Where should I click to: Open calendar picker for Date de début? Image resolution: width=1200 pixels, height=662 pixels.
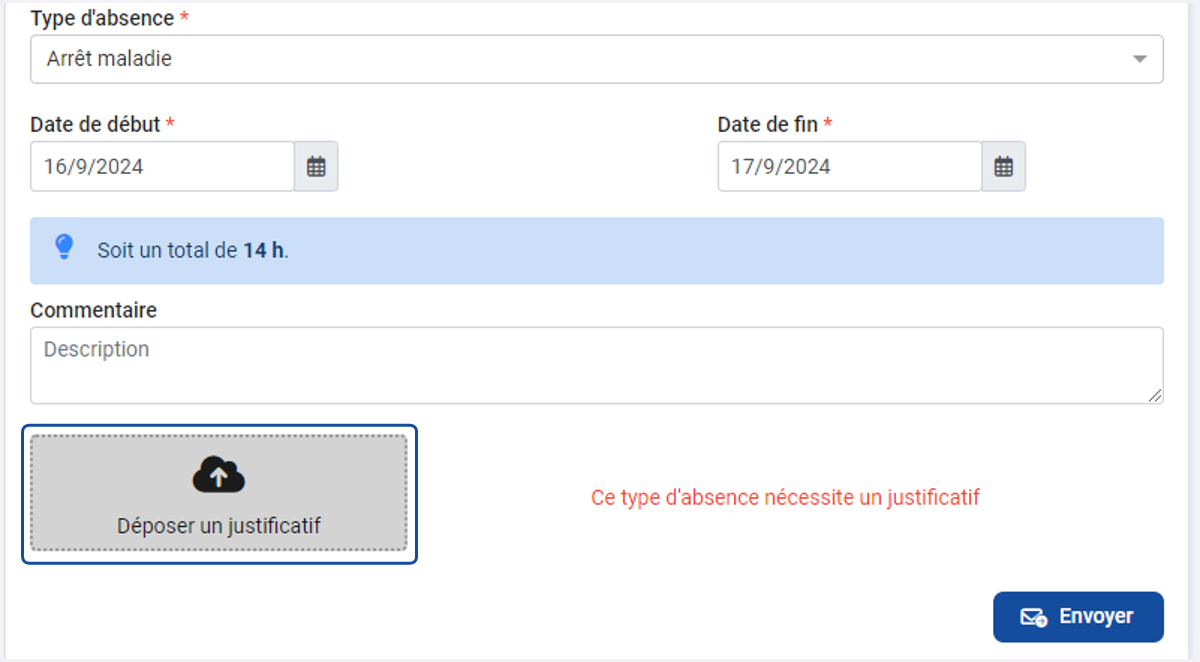(316, 166)
